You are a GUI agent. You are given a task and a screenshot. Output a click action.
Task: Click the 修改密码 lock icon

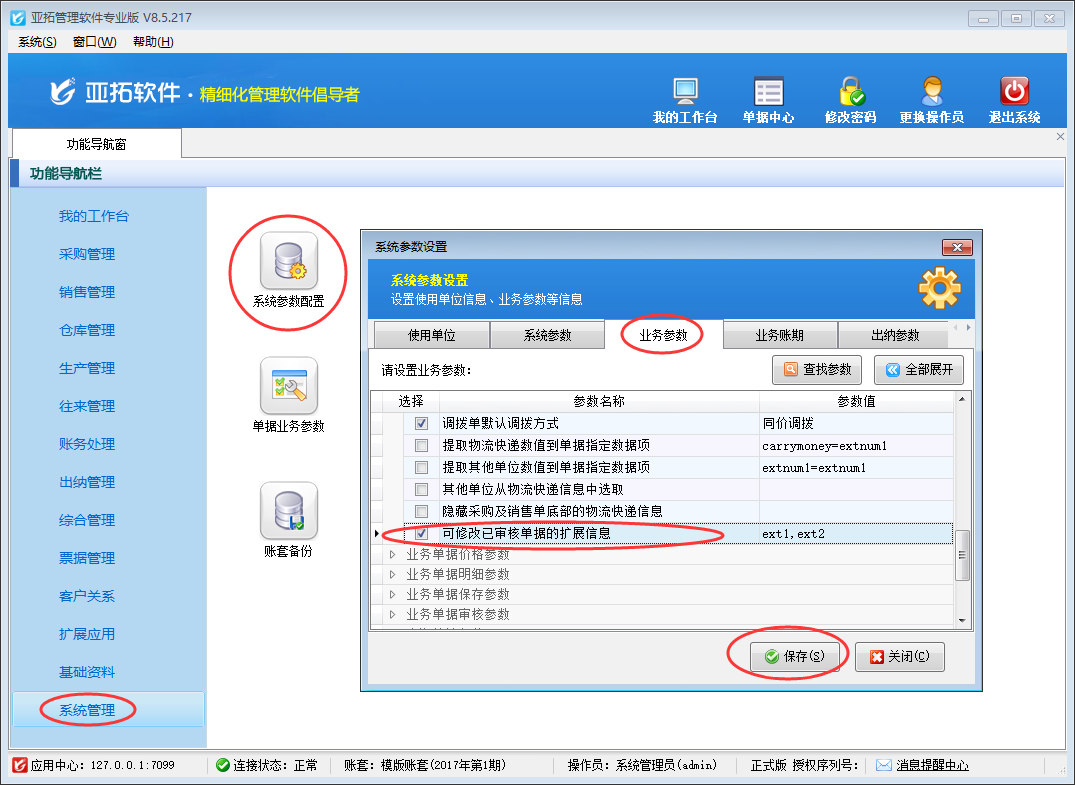[x=851, y=92]
